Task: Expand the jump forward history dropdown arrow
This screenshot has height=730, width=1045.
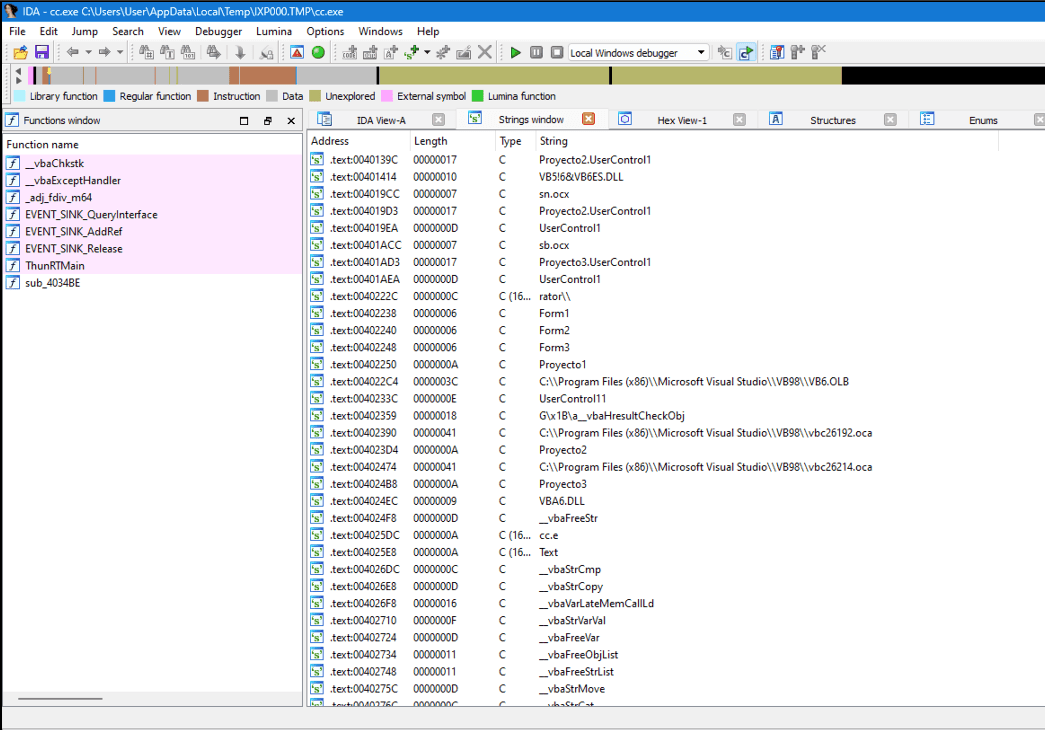Action: tap(119, 53)
